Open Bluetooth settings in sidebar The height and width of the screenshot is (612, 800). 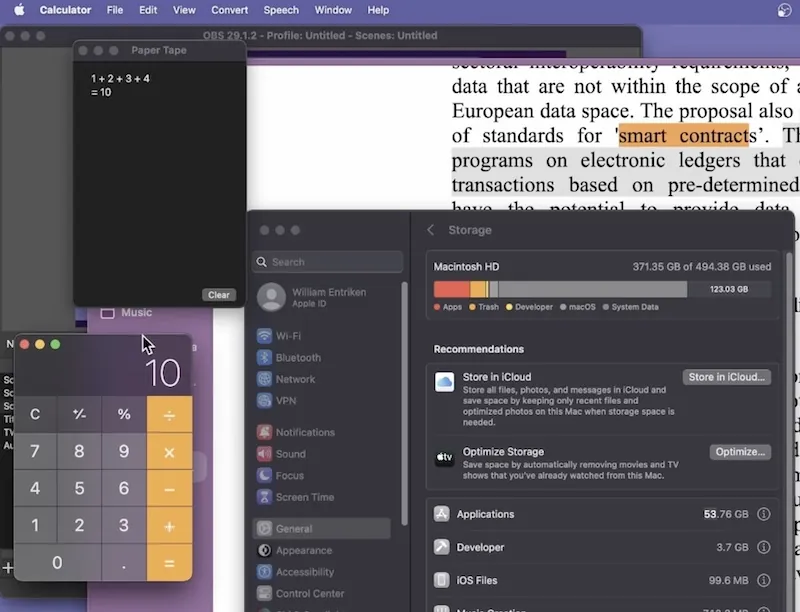tap(321, 358)
